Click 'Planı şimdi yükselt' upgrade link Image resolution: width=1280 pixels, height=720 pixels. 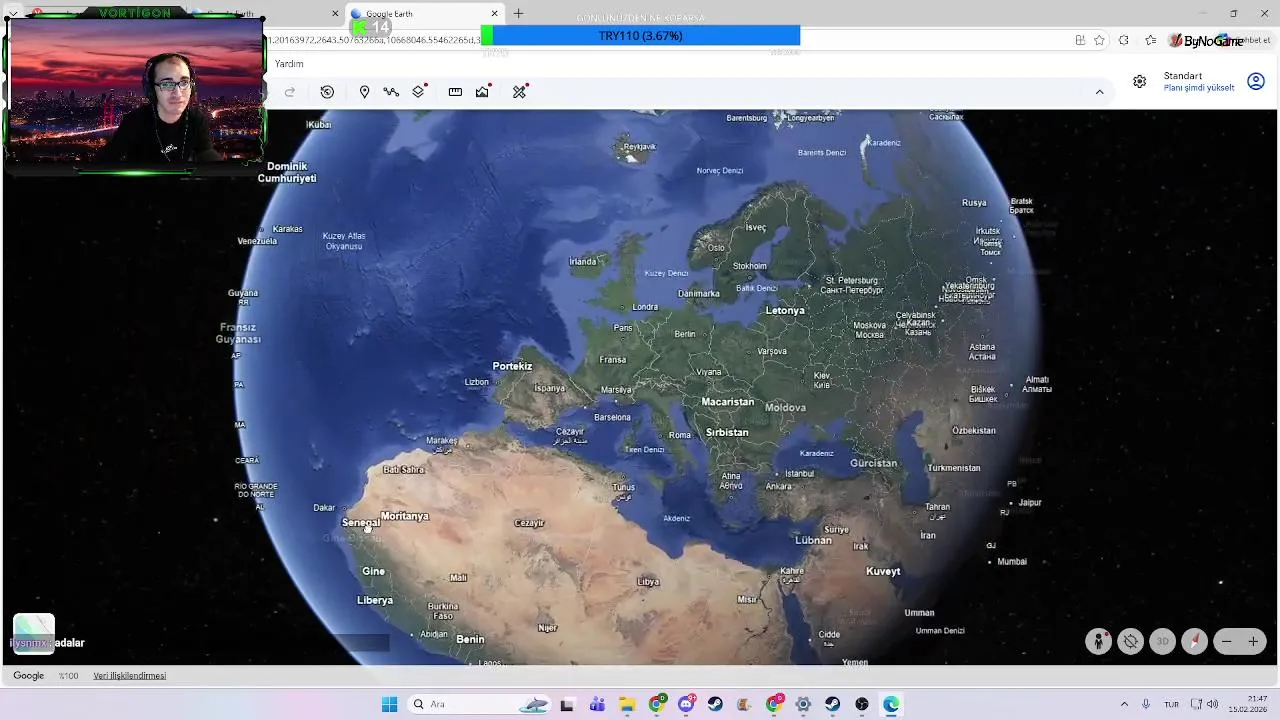point(1199,88)
